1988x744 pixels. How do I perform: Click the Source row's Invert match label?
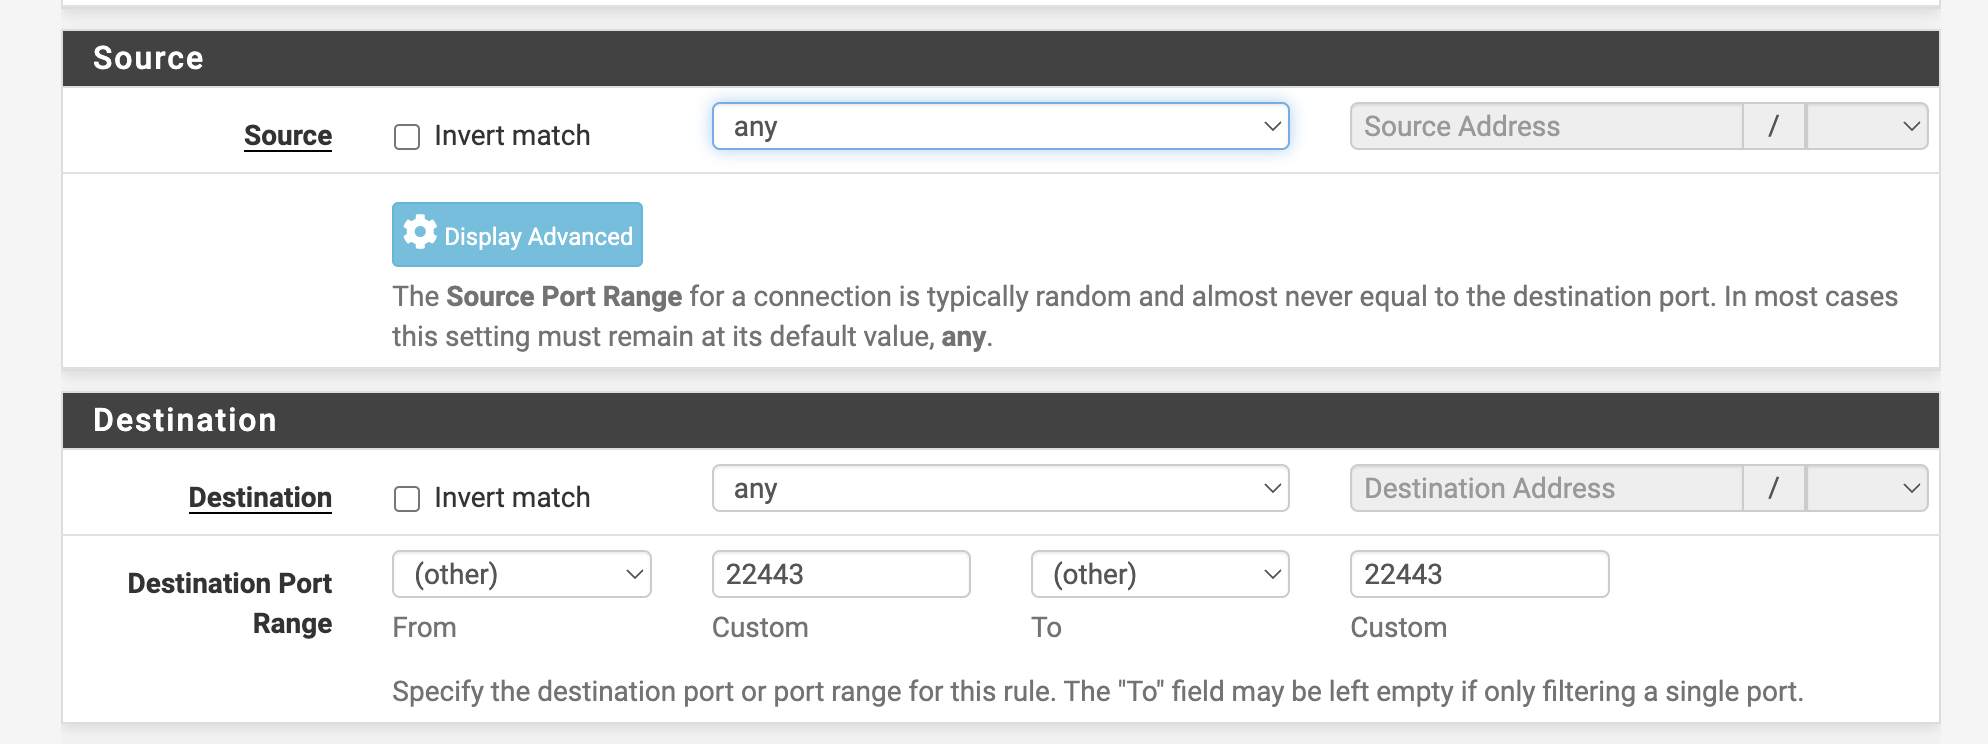pos(512,136)
